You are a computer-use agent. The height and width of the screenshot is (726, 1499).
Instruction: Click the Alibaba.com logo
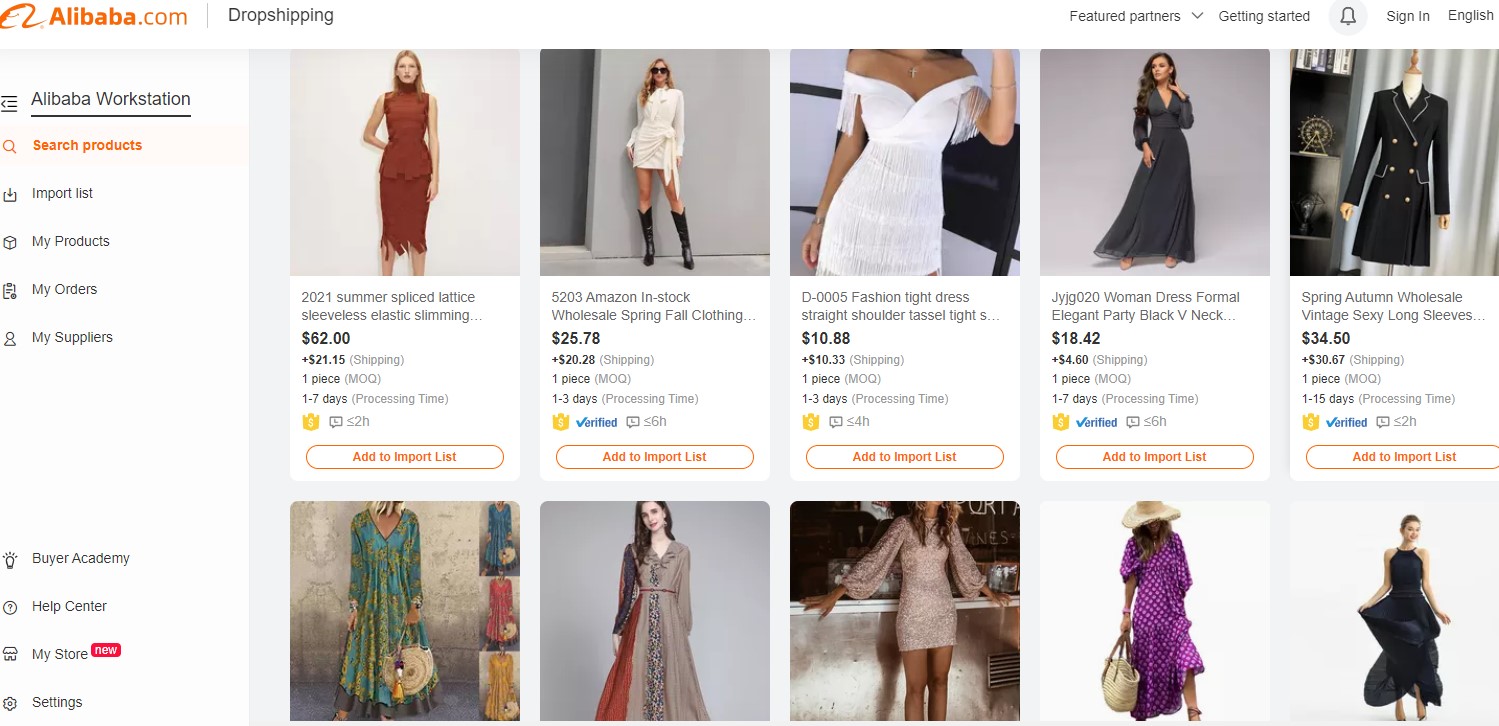click(x=95, y=16)
